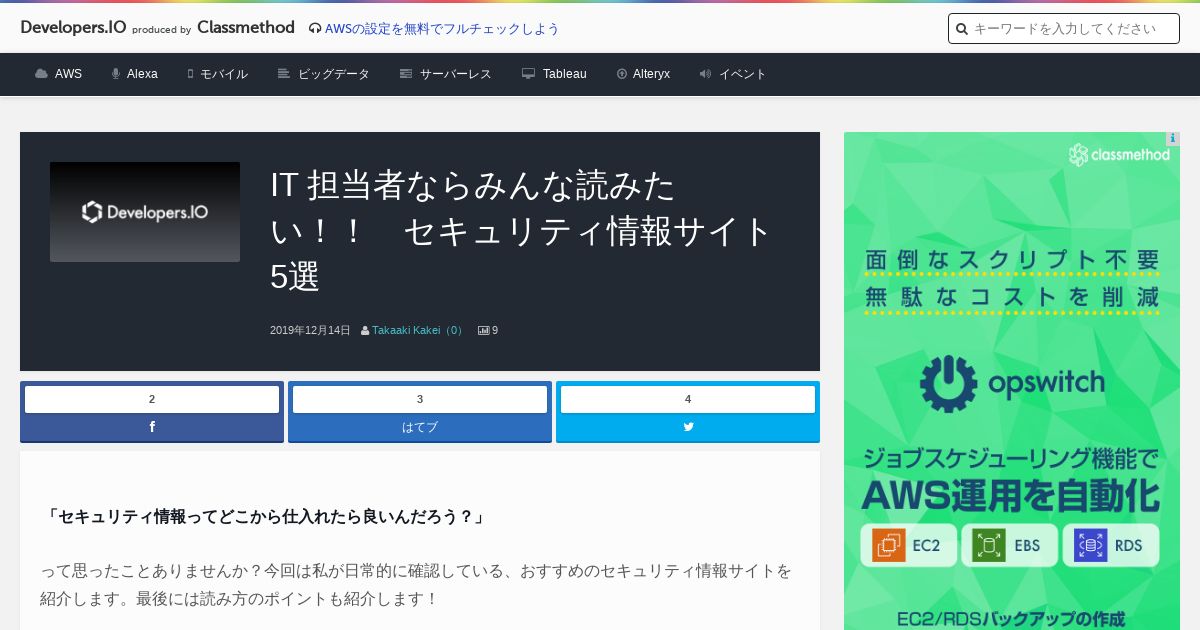Image resolution: width=1200 pixels, height=630 pixels.
Task: Click the EC2 badge in the ad
Action: (909, 546)
